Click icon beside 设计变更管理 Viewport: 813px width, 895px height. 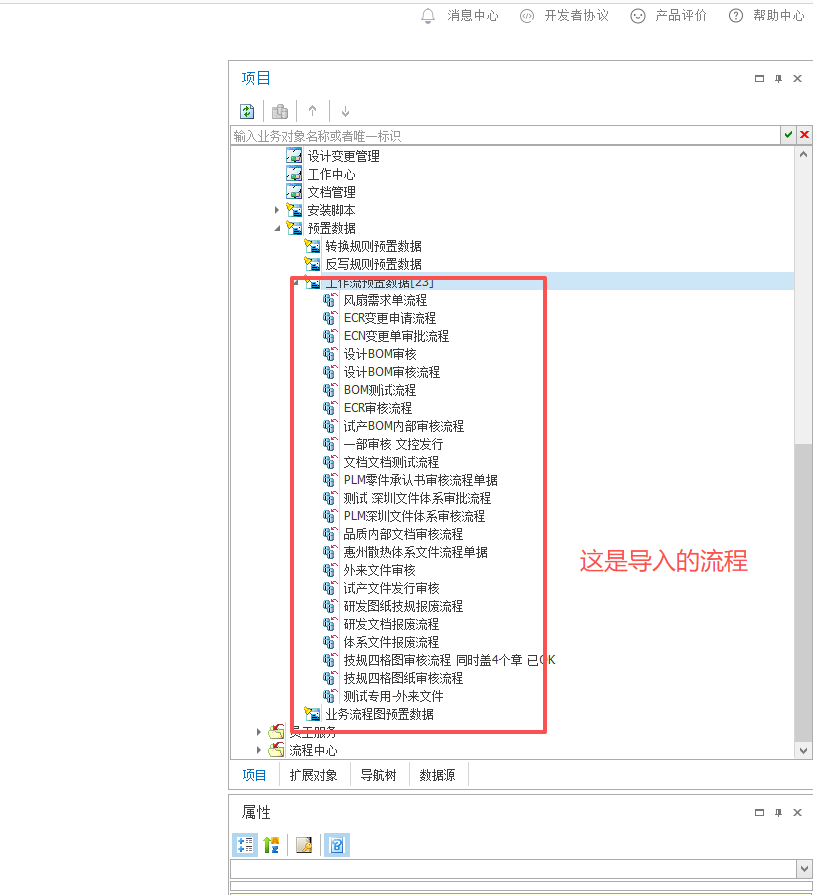click(x=294, y=155)
